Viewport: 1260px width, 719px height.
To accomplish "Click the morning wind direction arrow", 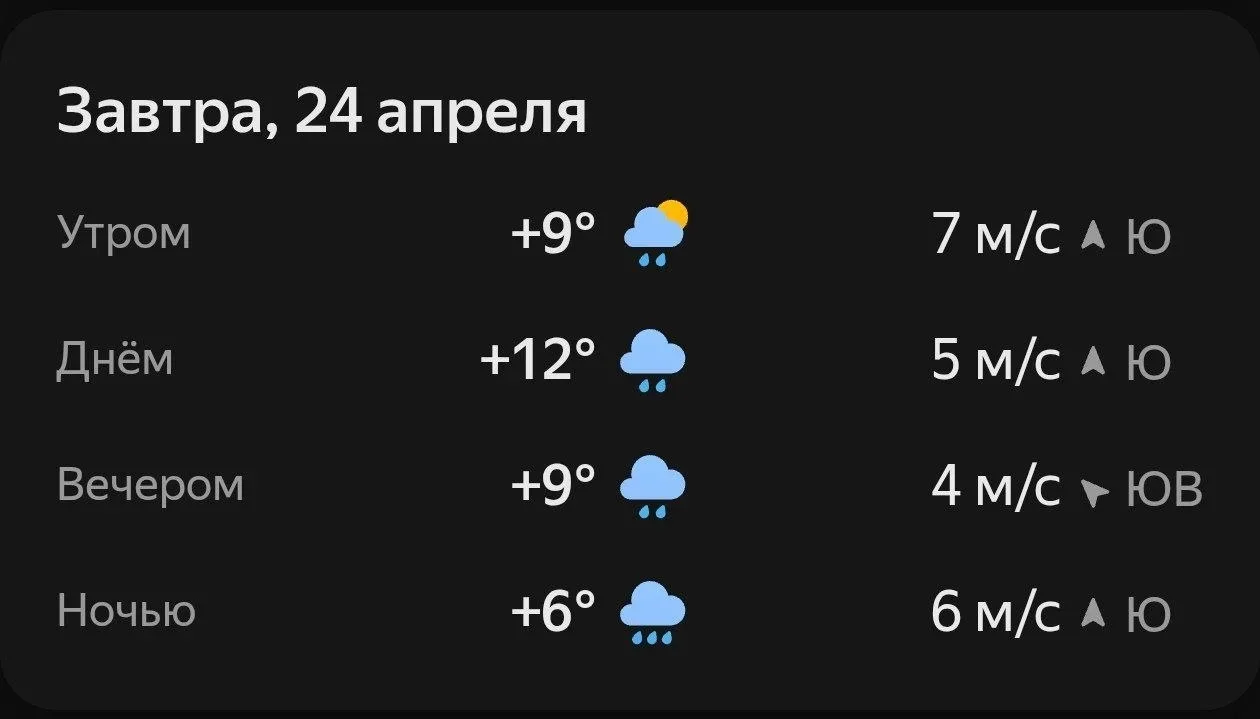I will click(1093, 236).
